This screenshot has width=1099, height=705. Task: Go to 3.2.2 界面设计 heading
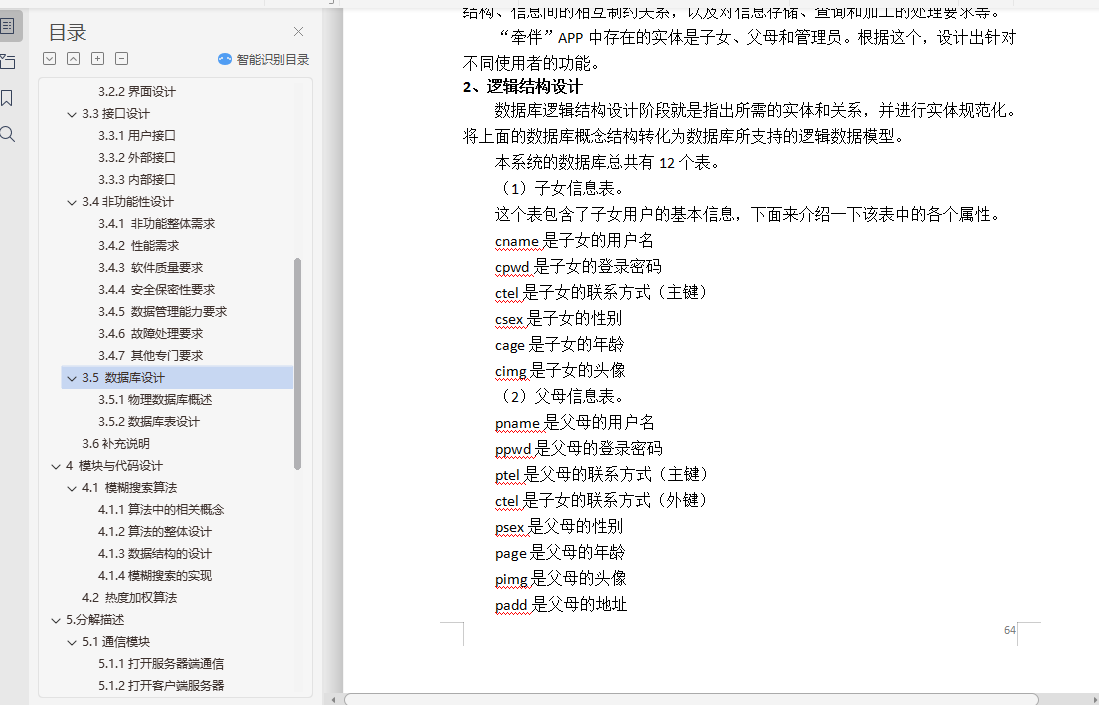coord(137,92)
